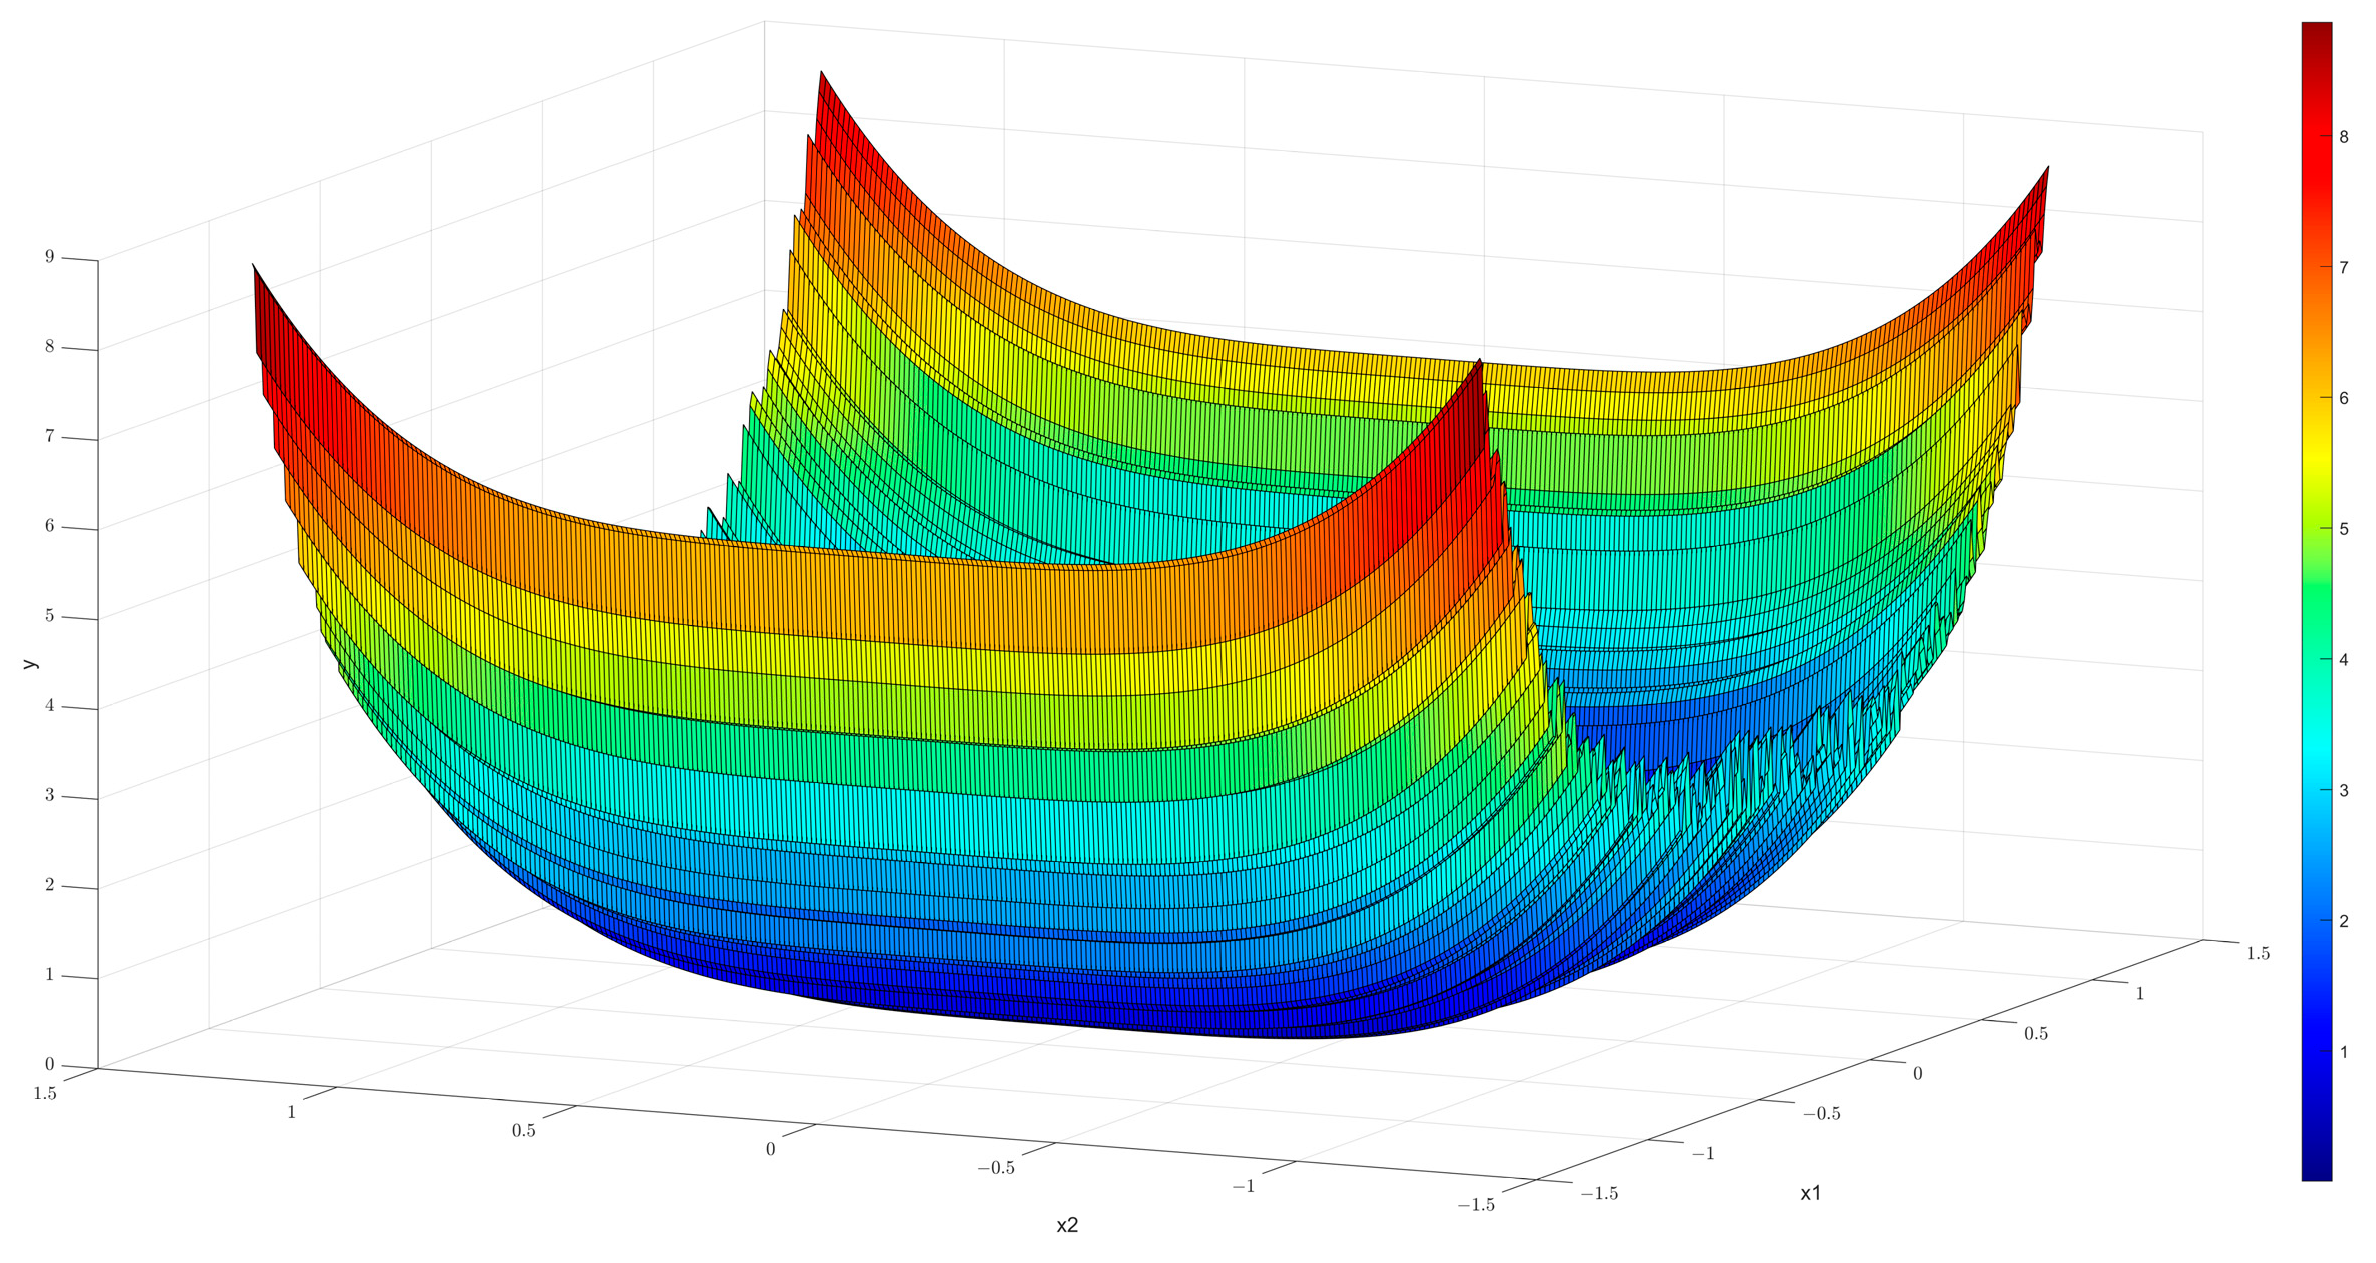
Task: Click x2 axis tick label −1
Action: click(1243, 1187)
